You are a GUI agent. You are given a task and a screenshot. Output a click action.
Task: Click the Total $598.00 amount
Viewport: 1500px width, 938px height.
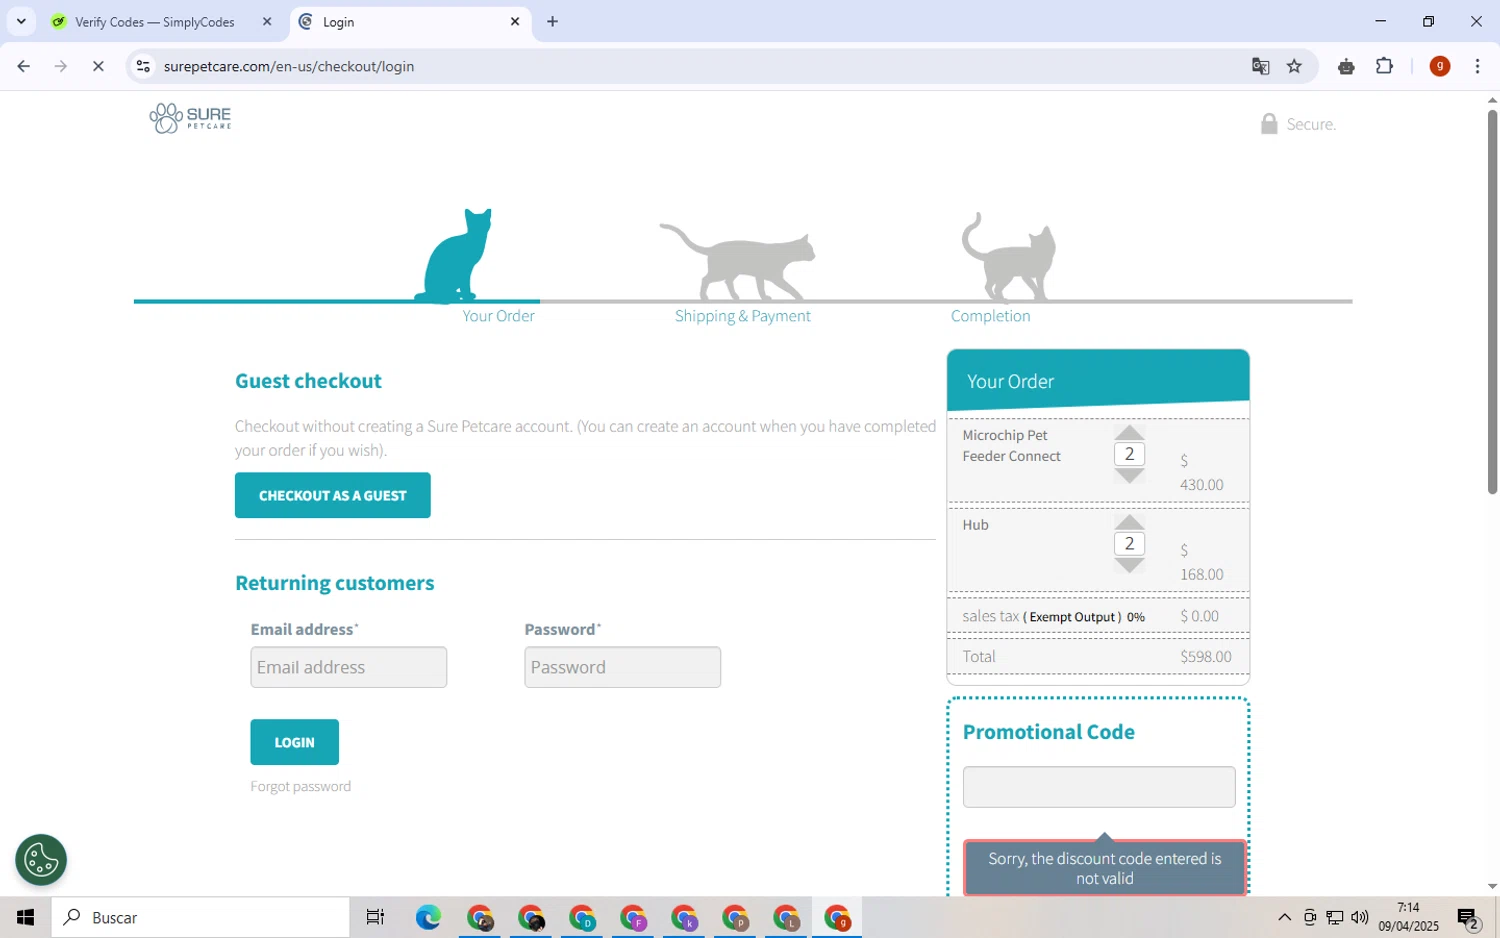1206,657
